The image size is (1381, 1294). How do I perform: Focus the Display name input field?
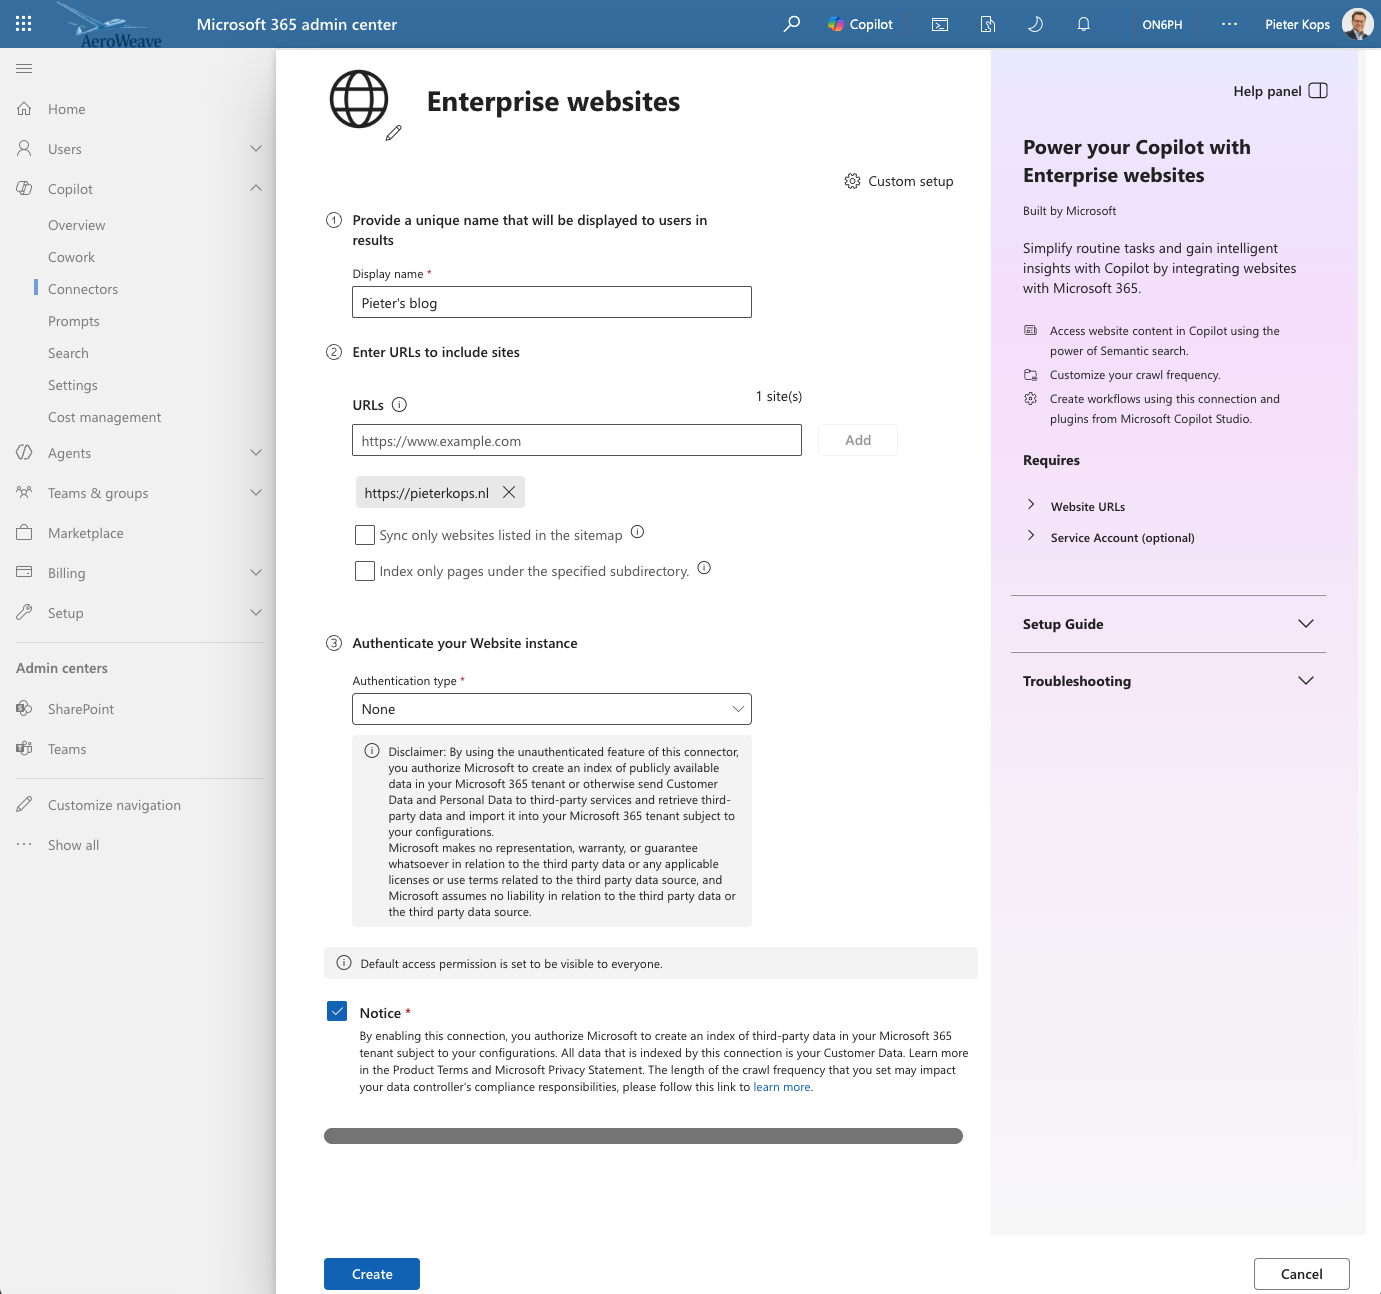point(552,302)
